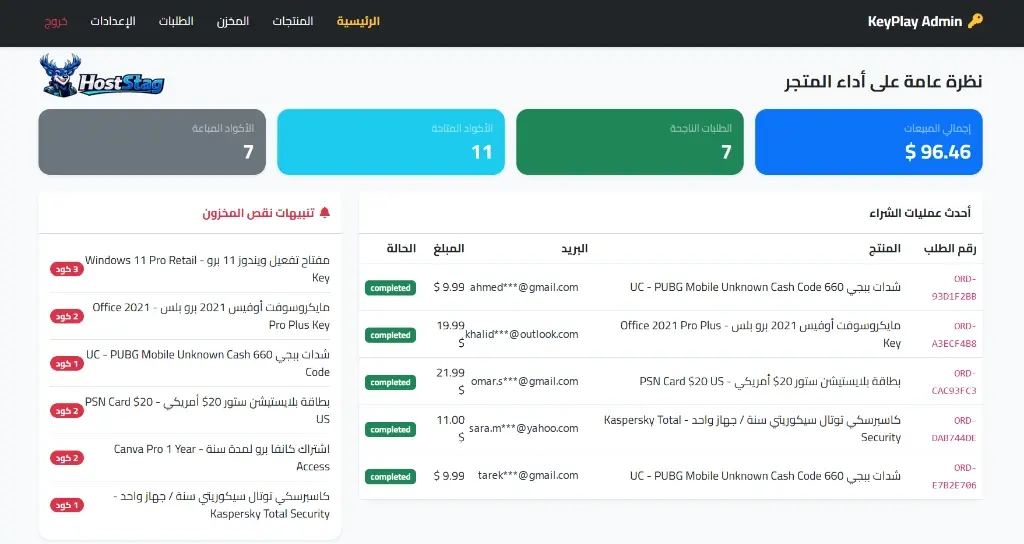The height and width of the screenshot is (544, 1024).
Task: Click order number ORD-E7B2E706
Action: tap(954, 476)
